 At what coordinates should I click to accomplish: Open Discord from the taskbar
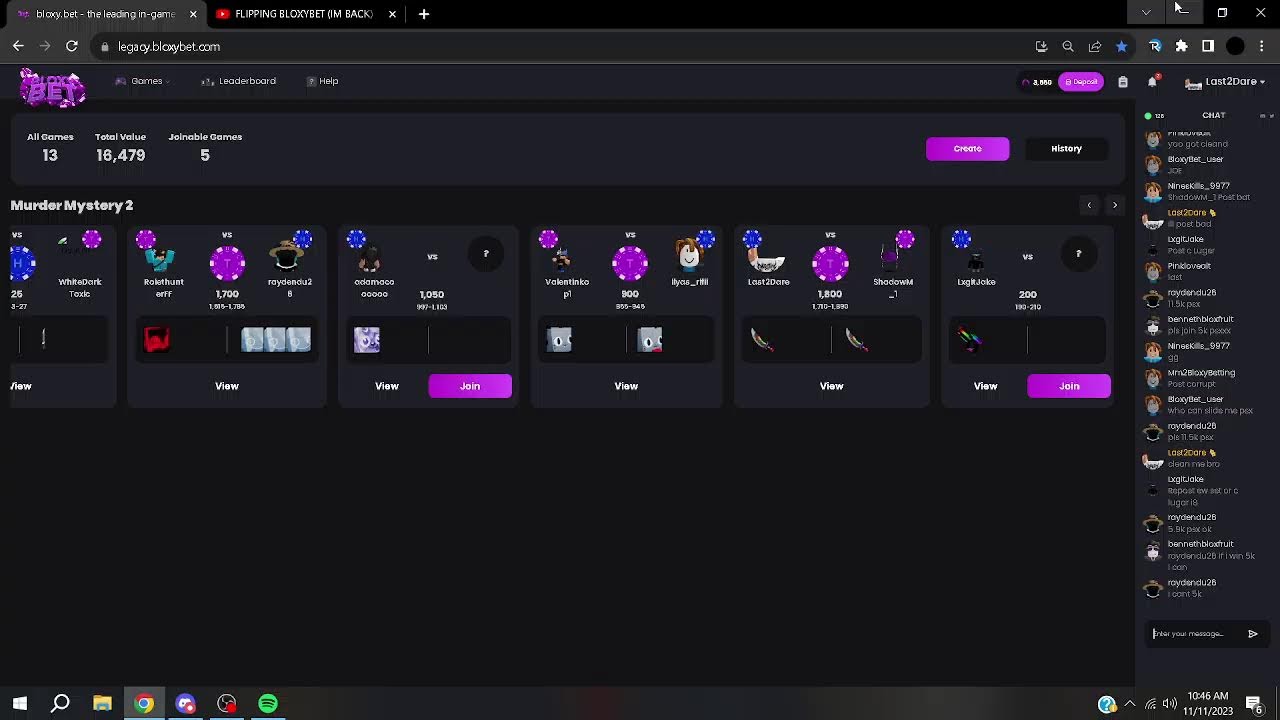(185, 704)
